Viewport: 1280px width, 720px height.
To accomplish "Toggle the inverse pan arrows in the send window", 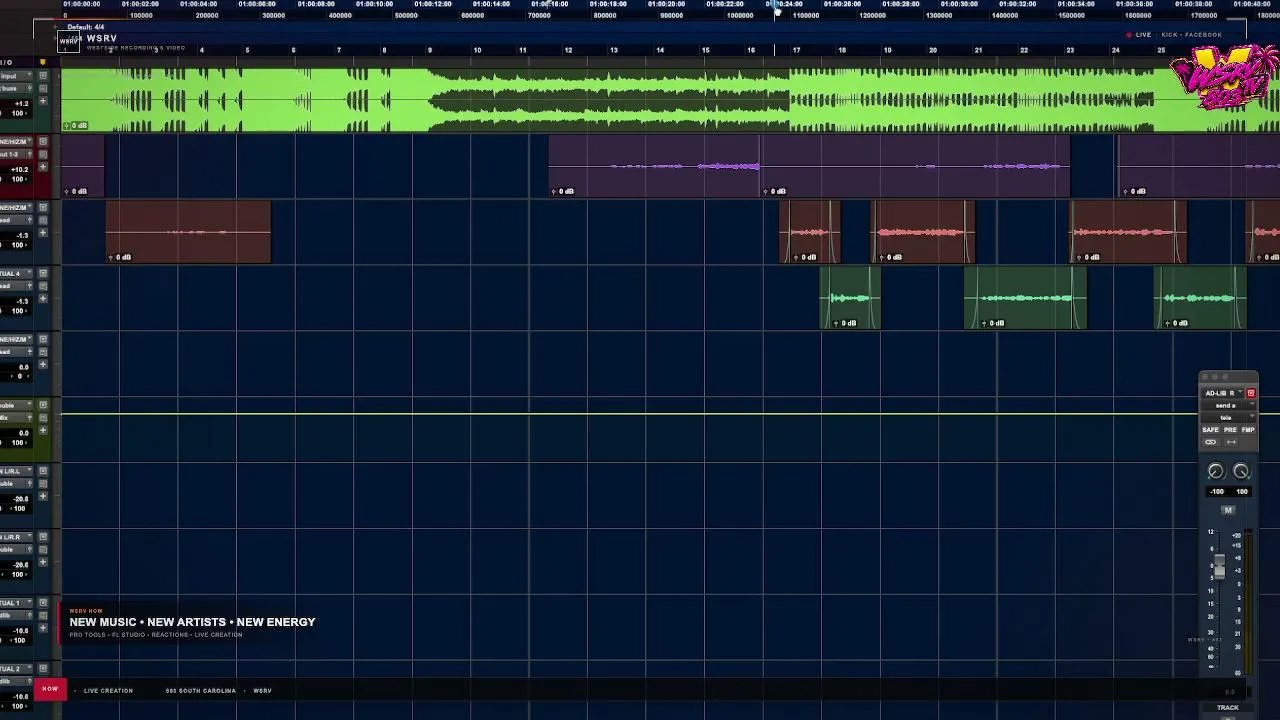I will [1231, 442].
